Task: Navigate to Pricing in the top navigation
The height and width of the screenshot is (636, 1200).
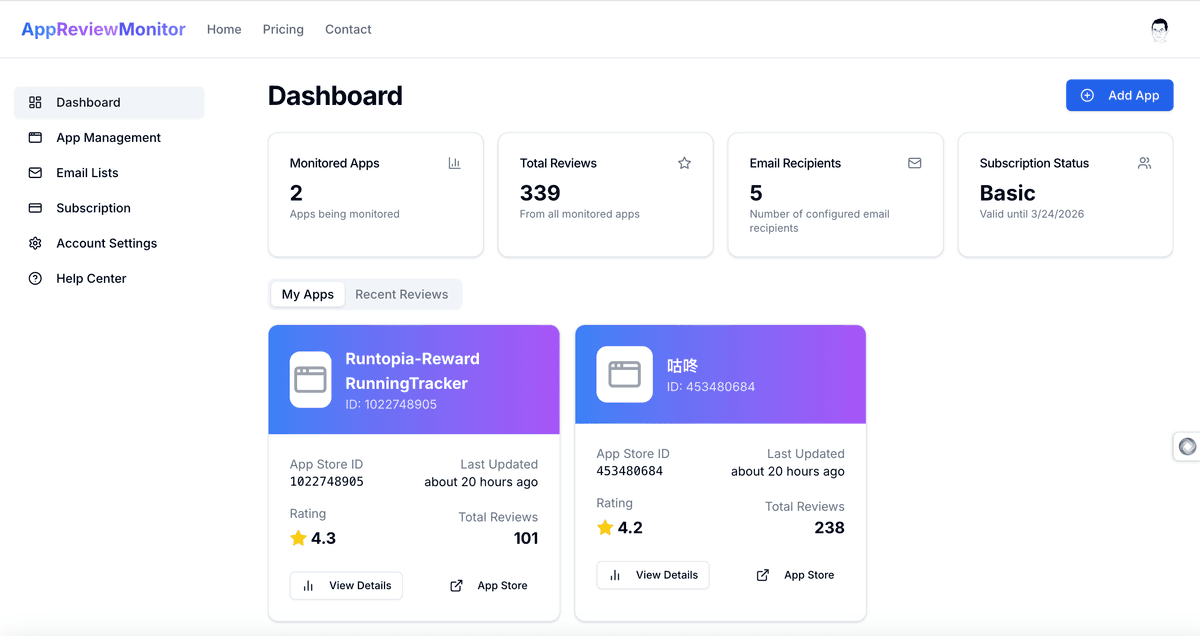Action: (x=283, y=30)
